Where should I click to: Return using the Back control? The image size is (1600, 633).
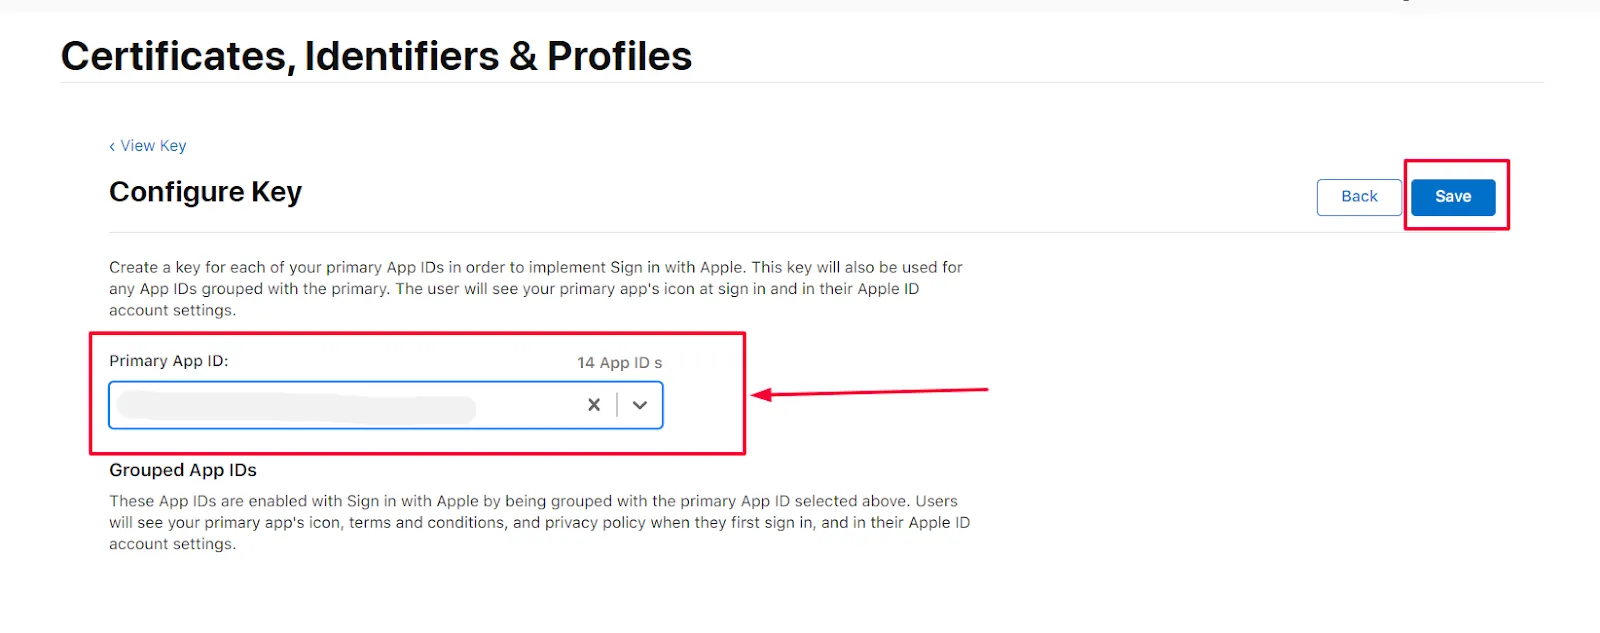tap(1357, 197)
